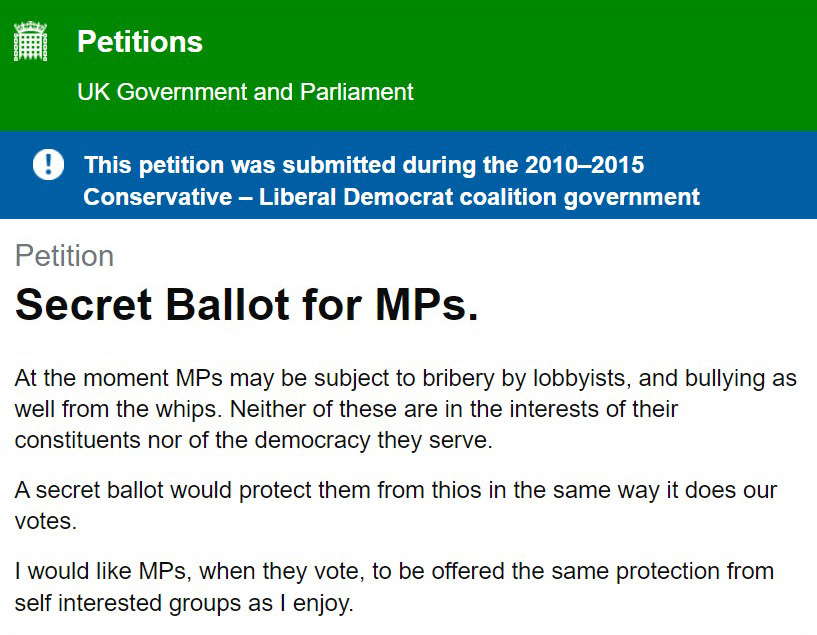This screenshot has height=635, width=817.
Task: Click the paragraph starting 'I would like MPs'
Action: (x=394, y=587)
